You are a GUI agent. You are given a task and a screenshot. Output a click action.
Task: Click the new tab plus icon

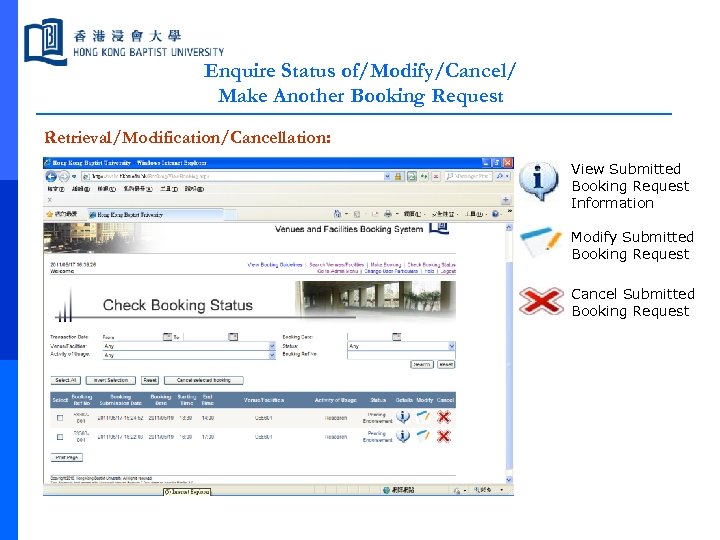coord(506,200)
